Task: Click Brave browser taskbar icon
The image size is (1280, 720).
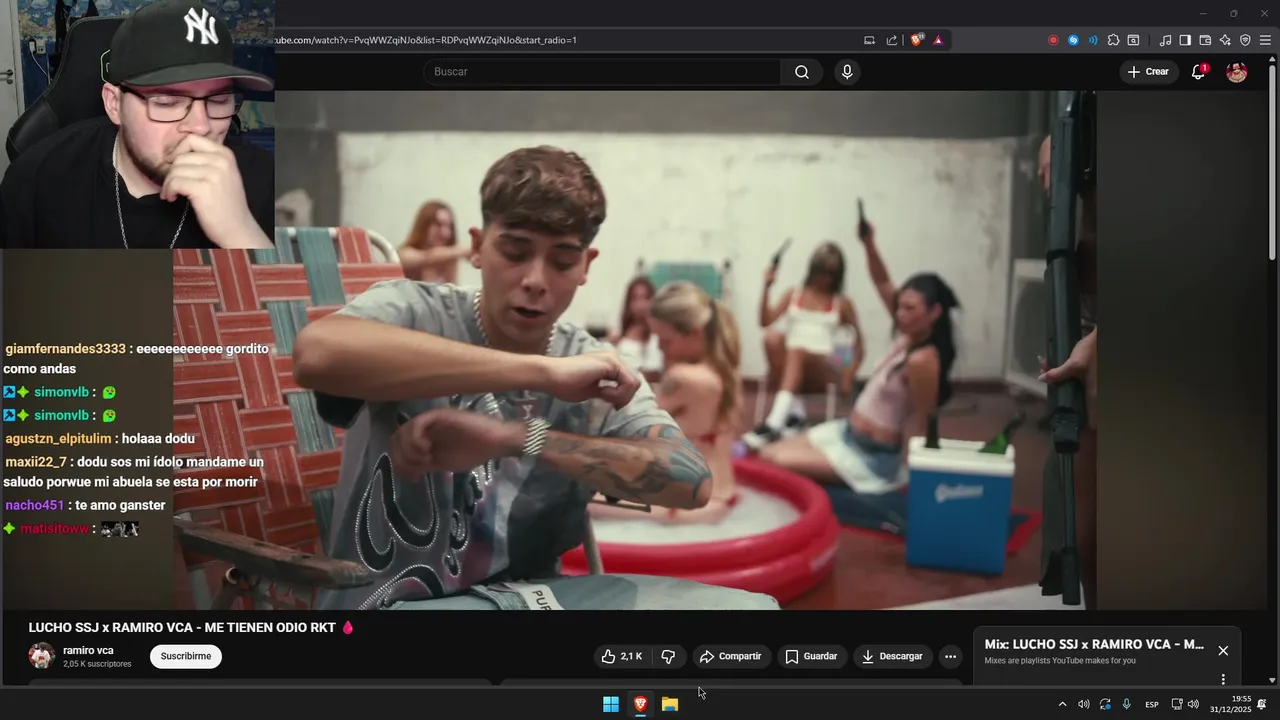Action: (x=640, y=704)
